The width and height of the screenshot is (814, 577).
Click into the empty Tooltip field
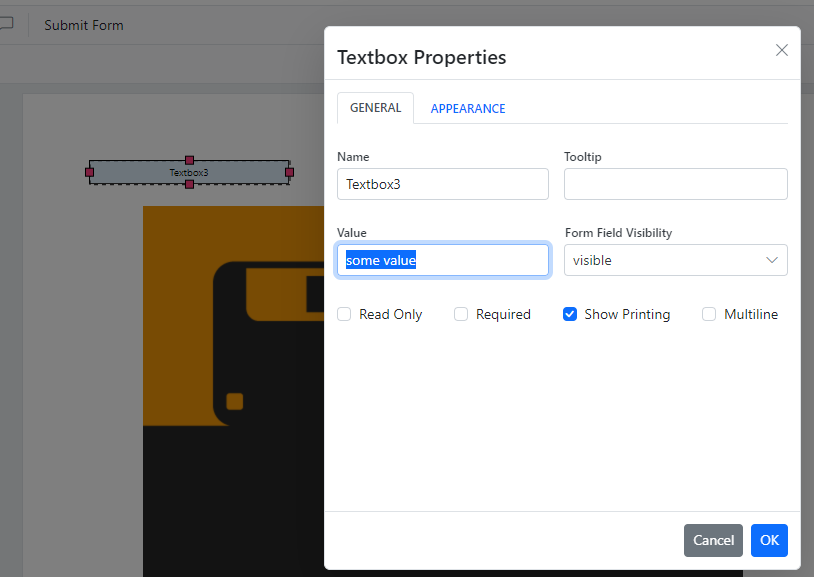point(675,184)
